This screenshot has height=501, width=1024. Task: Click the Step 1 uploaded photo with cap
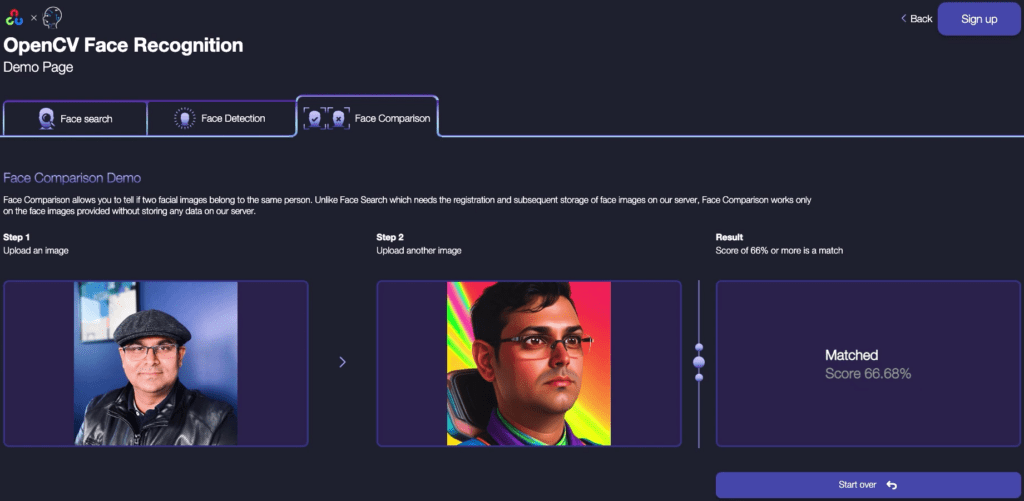155,364
